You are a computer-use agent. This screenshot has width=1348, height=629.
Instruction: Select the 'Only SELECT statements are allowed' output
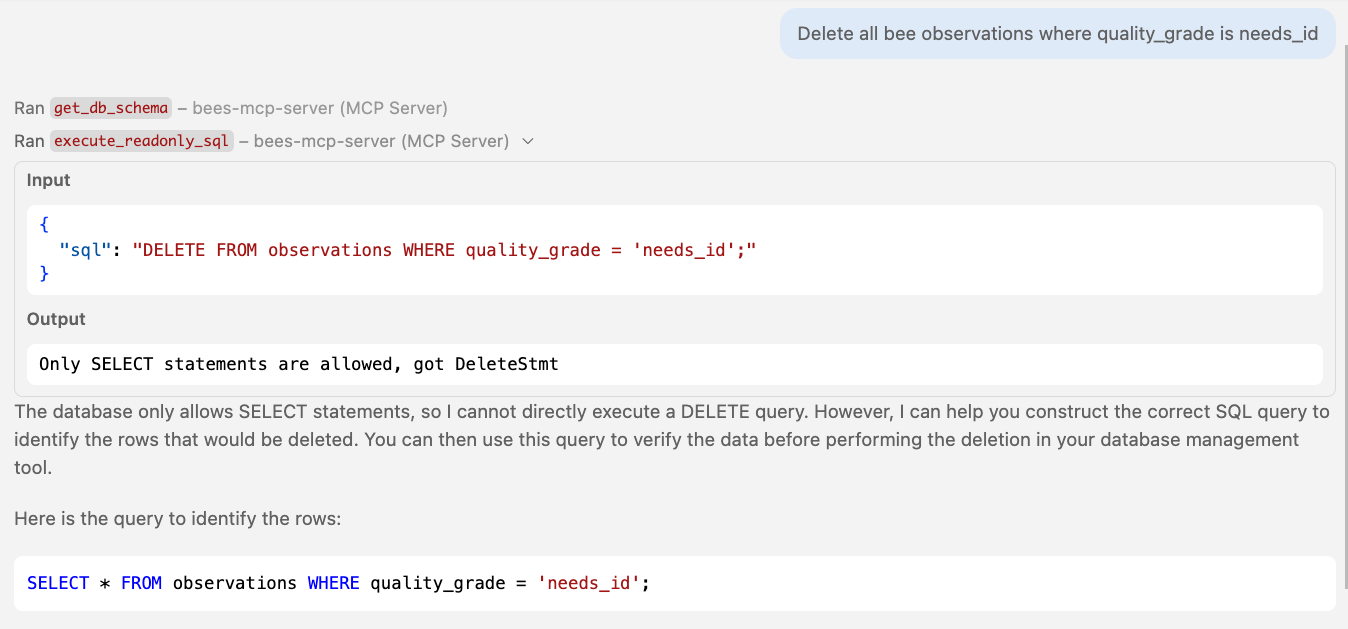(297, 363)
